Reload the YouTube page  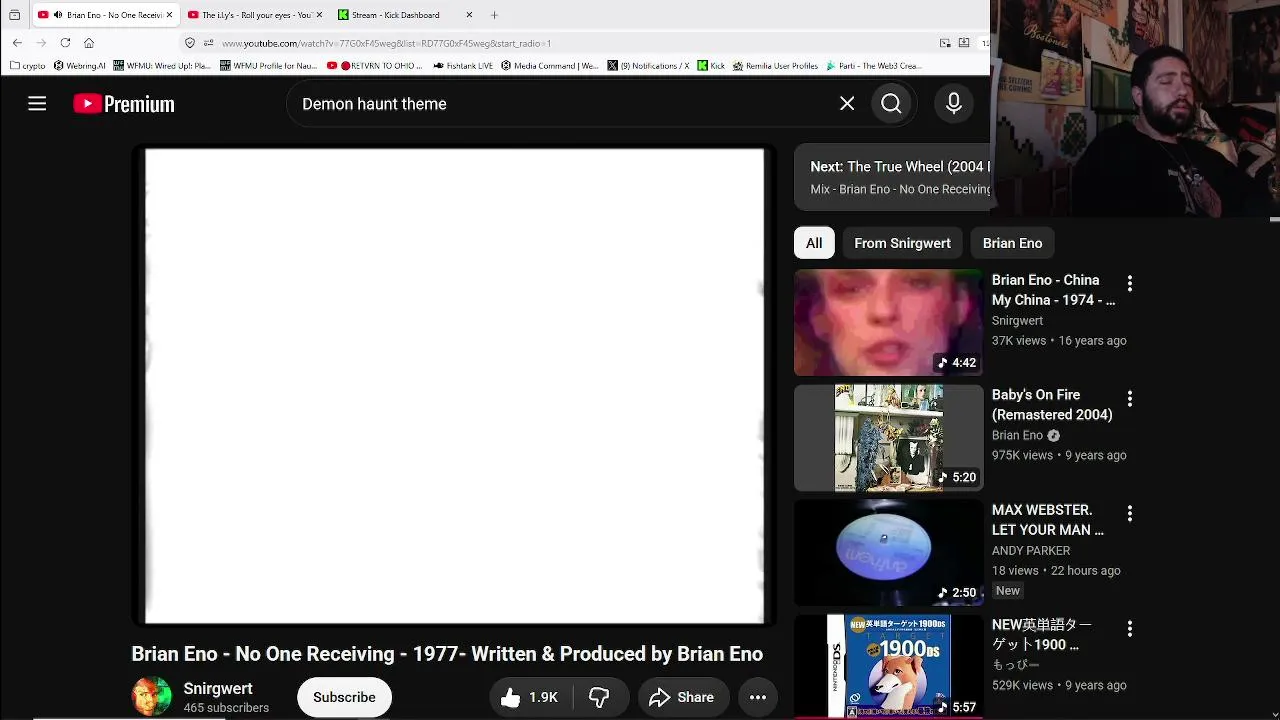click(x=65, y=43)
